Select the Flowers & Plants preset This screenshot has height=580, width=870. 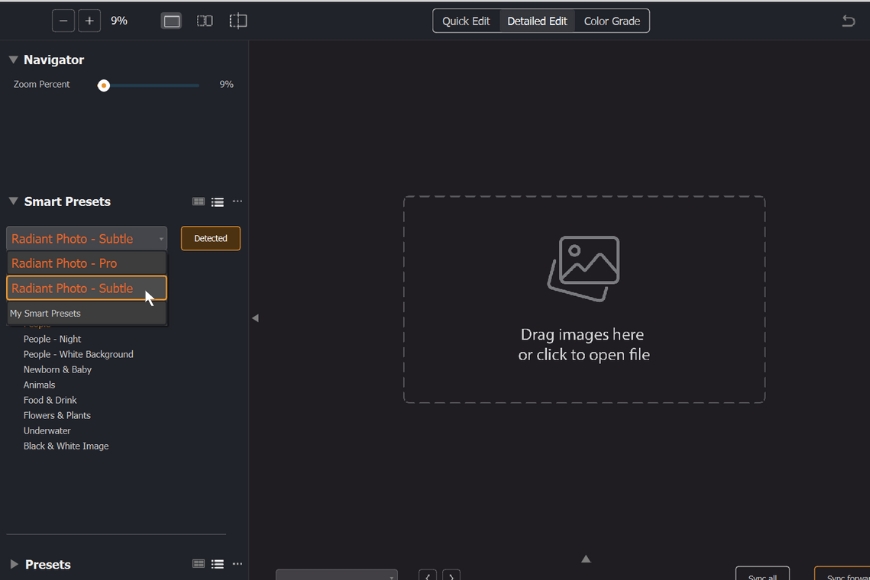click(x=57, y=415)
